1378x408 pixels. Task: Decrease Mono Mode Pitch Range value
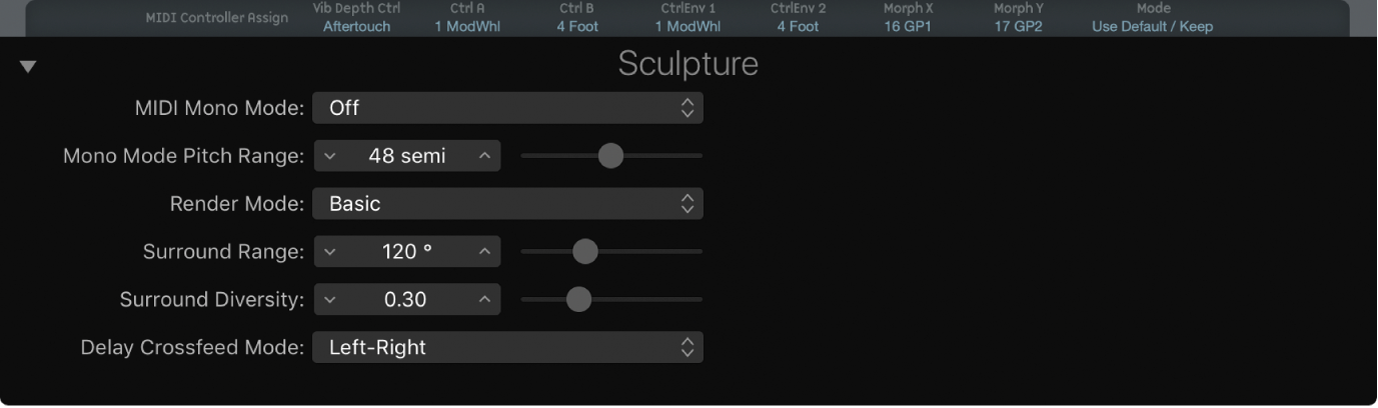pyautogui.click(x=331, y=156)
